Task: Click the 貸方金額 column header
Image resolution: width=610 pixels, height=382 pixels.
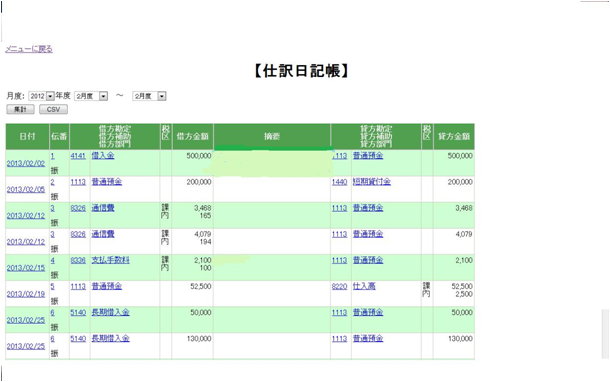Action: pos(454,137)
